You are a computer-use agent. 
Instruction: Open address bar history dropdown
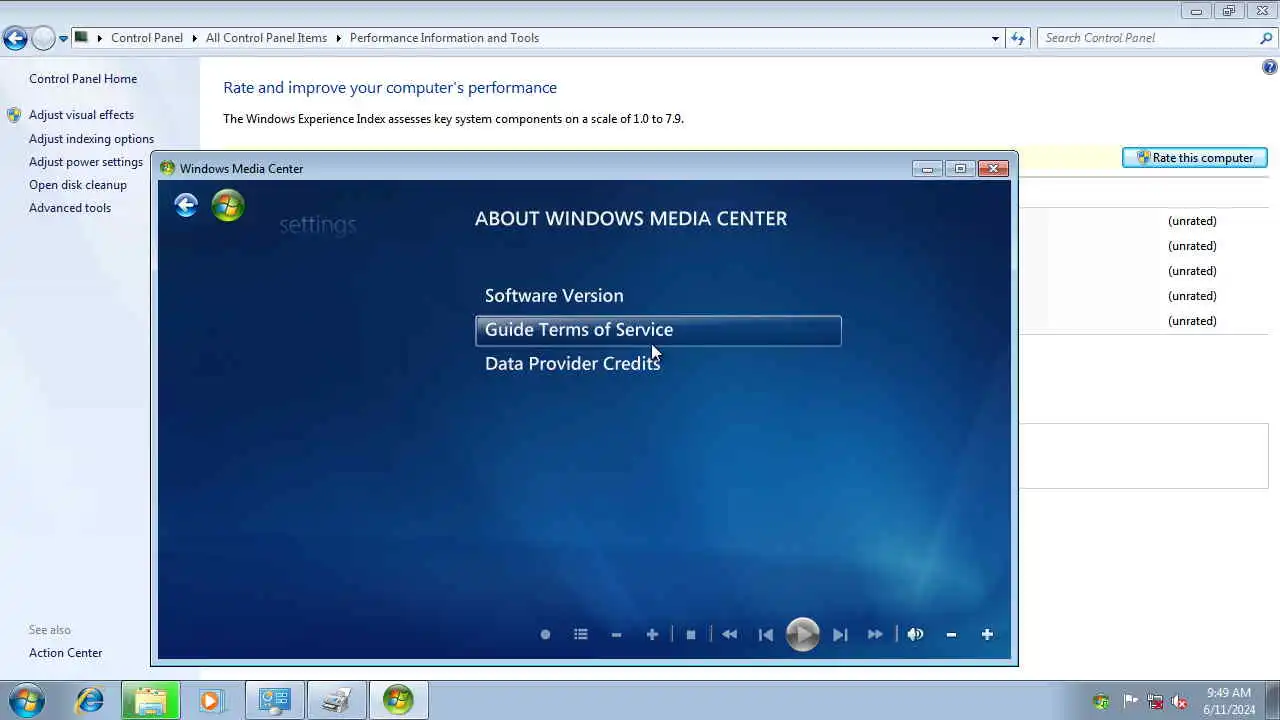click(995, 38)
